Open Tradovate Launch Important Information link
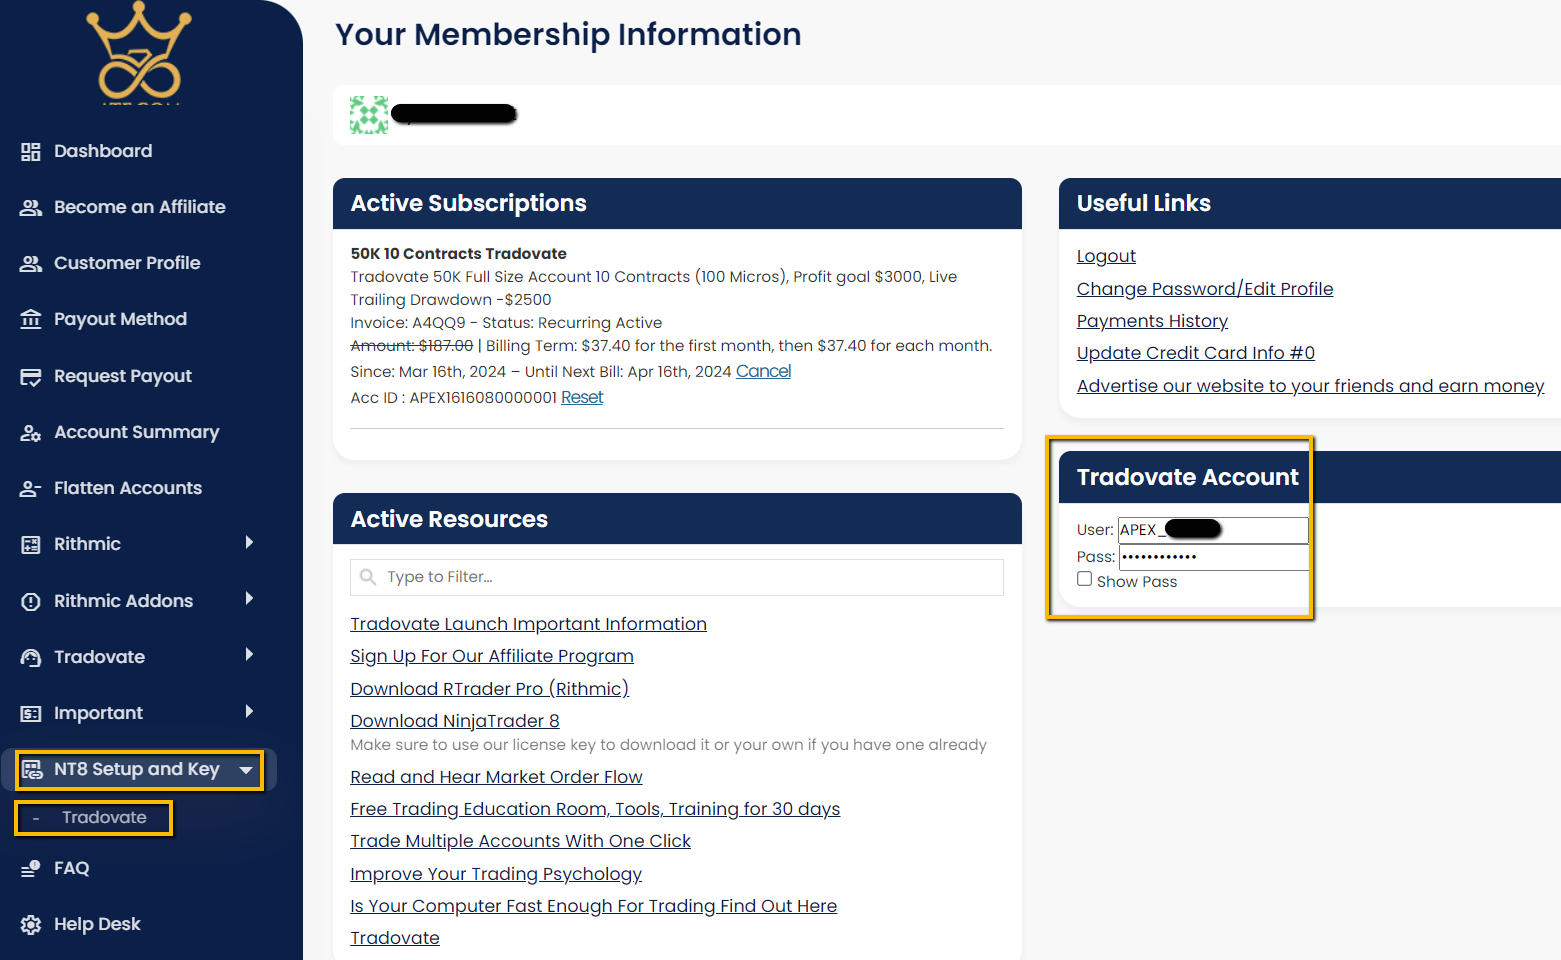This screenshot has height=960, width=1561. pos(528,624)
